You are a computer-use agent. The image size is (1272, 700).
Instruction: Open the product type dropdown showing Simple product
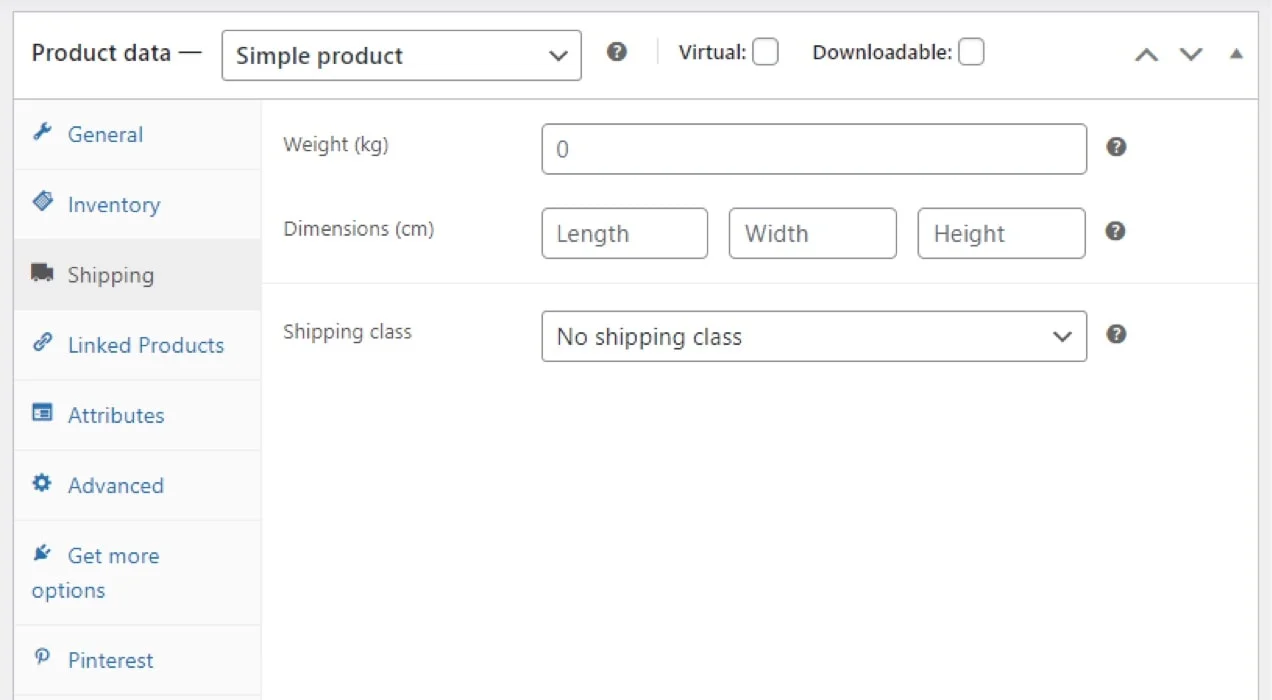pos(400,55)
